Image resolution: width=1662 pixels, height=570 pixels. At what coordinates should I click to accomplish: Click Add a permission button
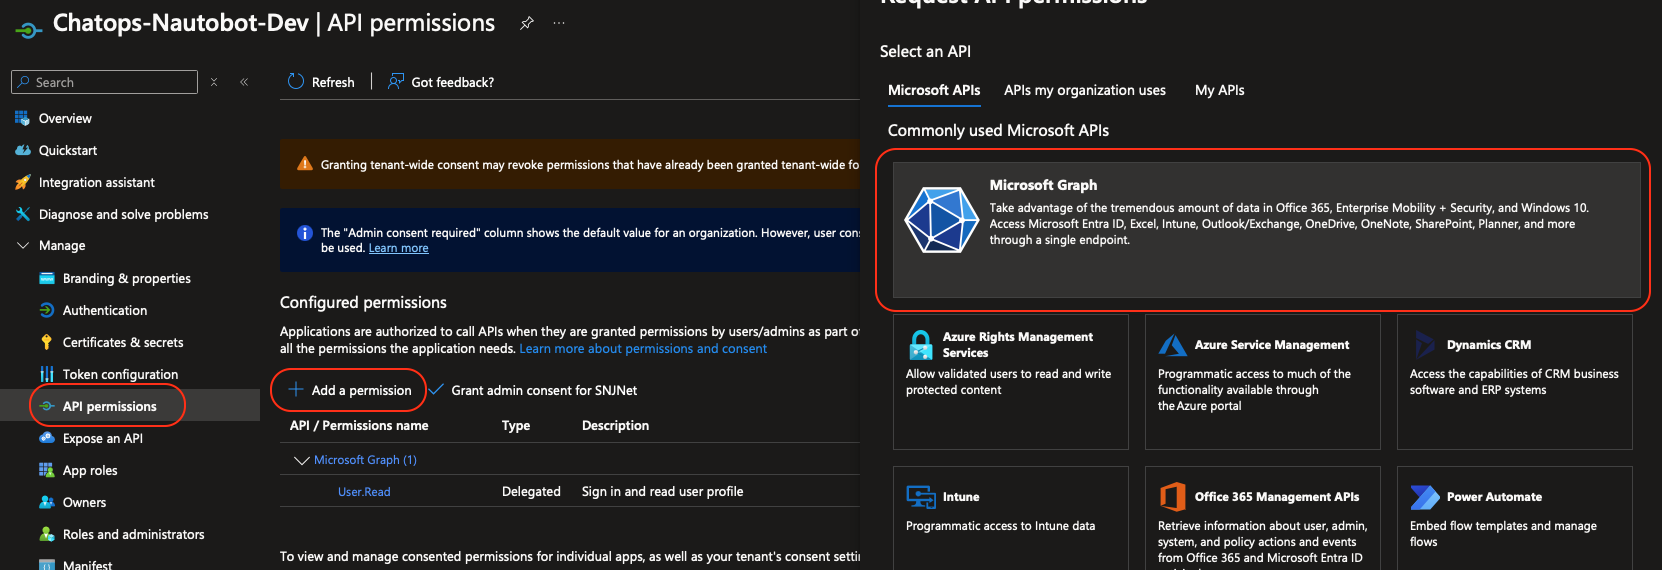coord(350,390)
